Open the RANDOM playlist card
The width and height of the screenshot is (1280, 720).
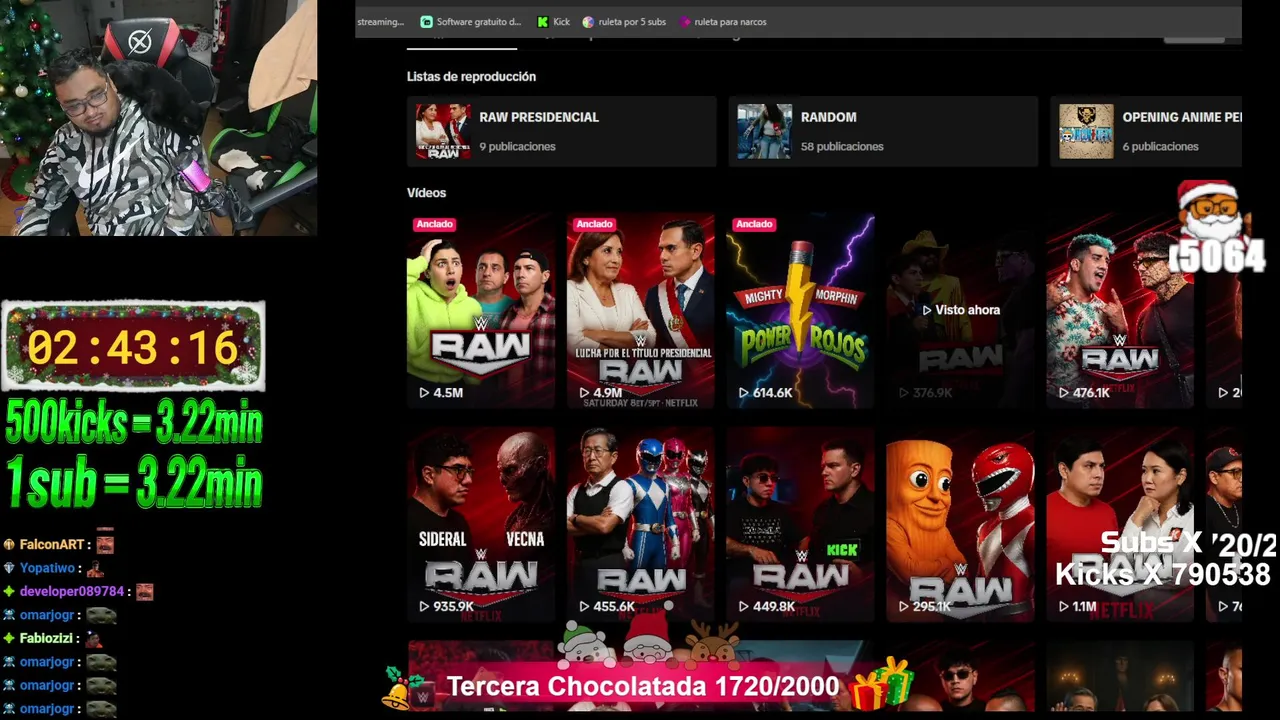click(883, 131)
